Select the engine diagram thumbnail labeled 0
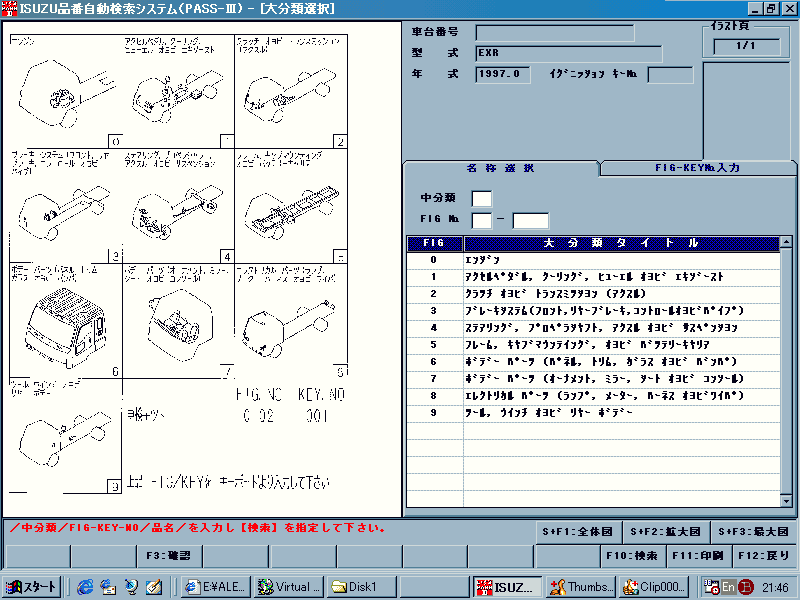Screen dimensions: 800x600 click(x=55, y=90)
